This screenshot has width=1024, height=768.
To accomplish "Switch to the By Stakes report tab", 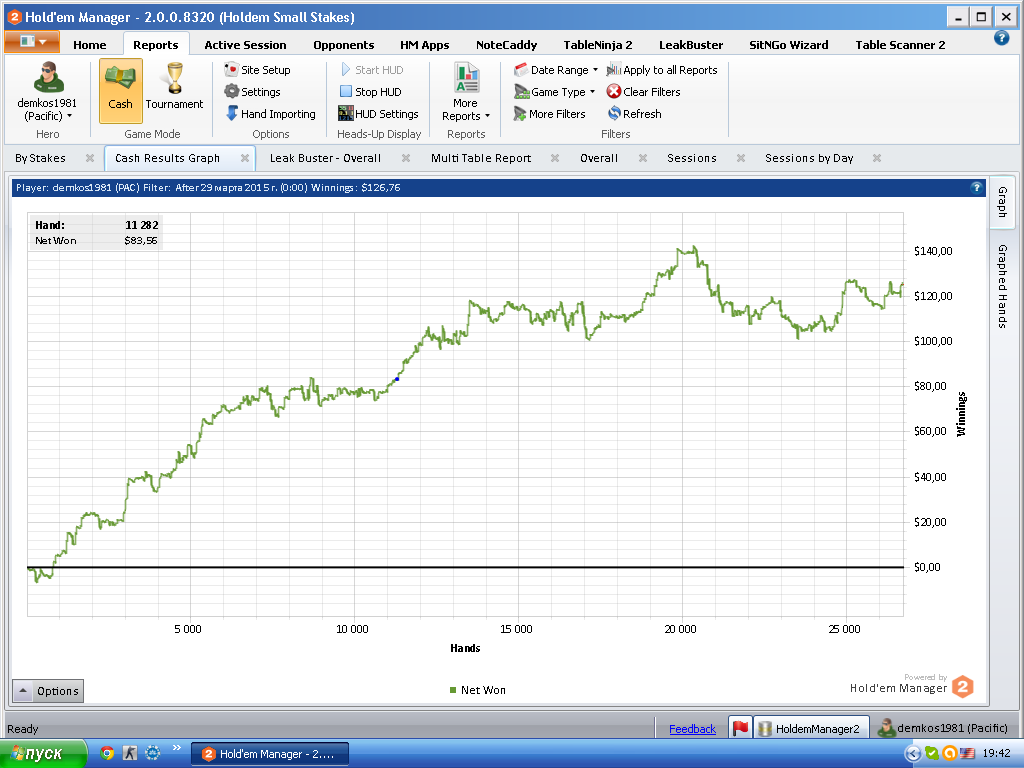I will coord(40,158).
